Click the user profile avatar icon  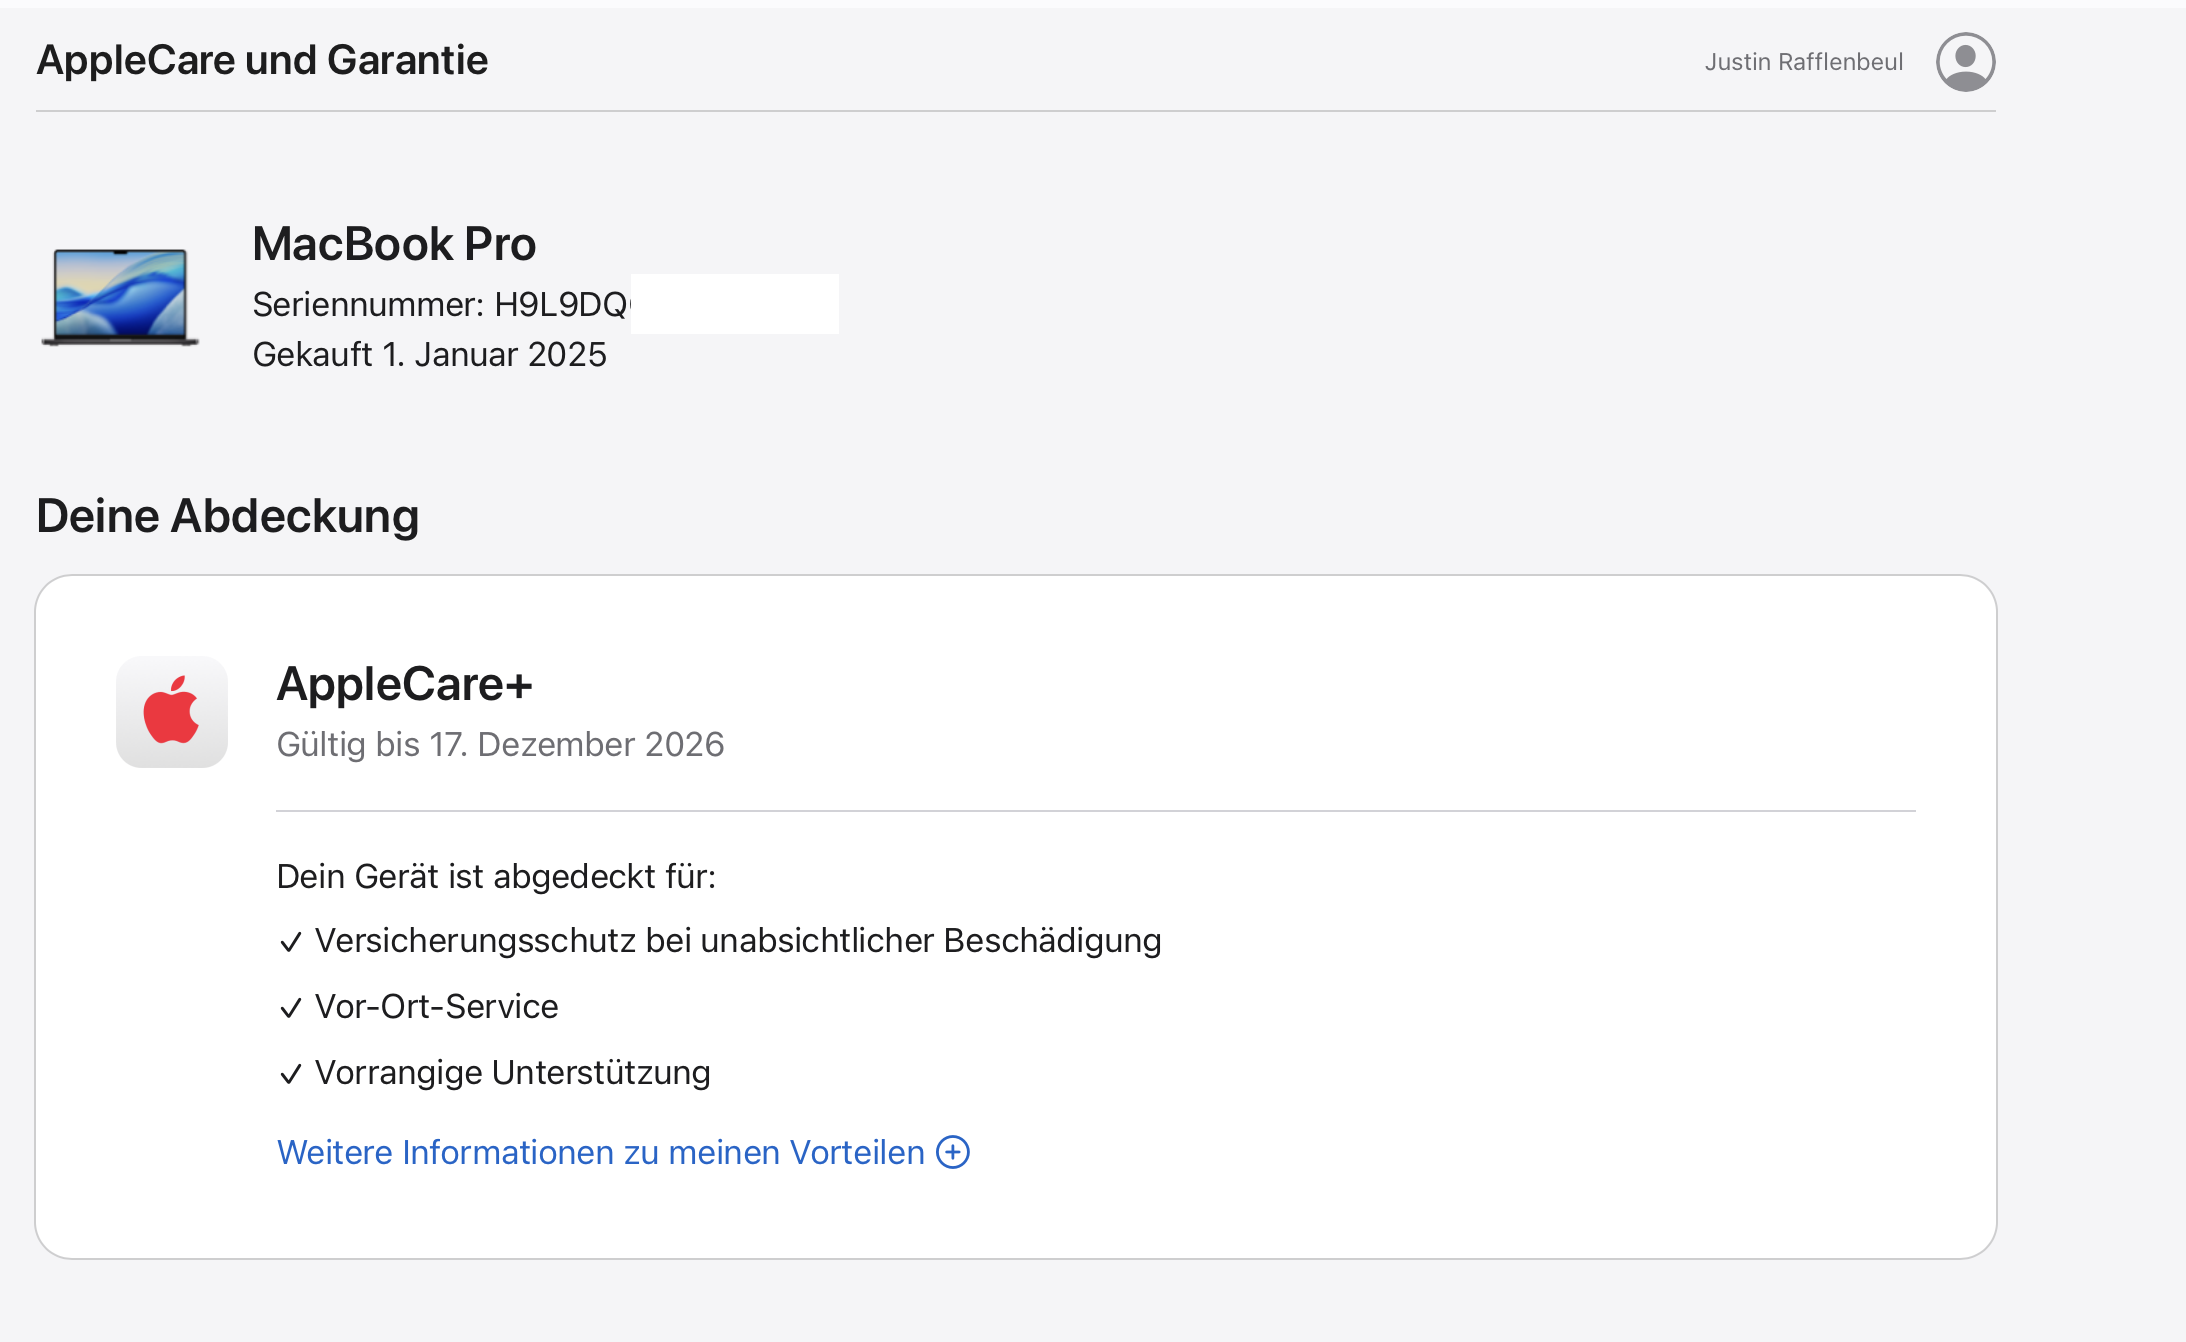[x=1965, y=62]
